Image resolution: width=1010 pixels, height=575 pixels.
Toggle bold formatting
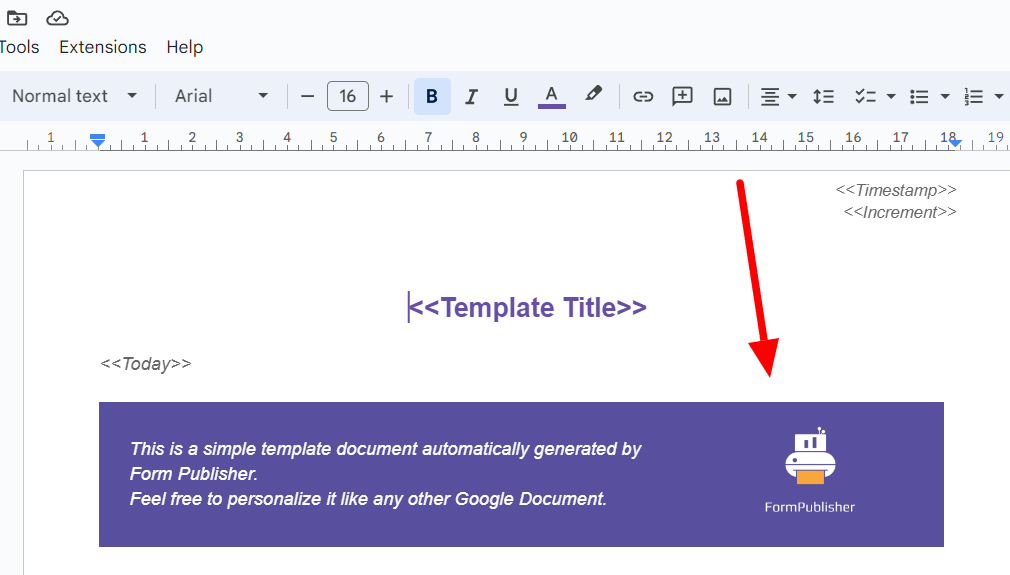(432, 97)
